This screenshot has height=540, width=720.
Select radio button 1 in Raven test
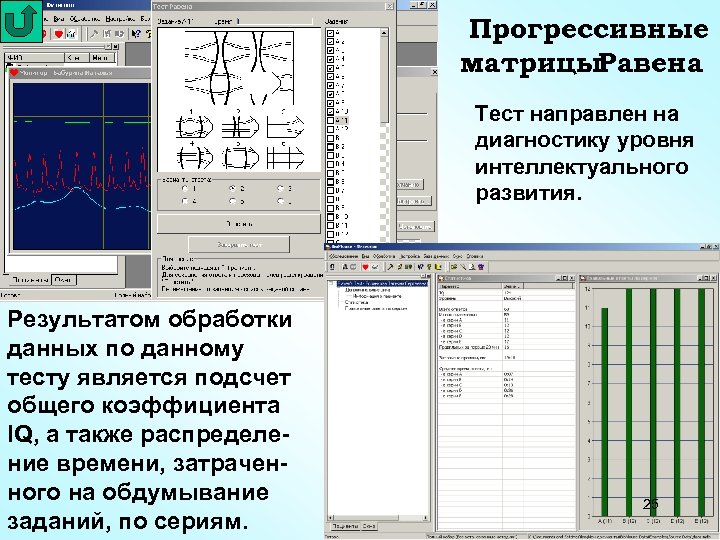coord(185,188)
